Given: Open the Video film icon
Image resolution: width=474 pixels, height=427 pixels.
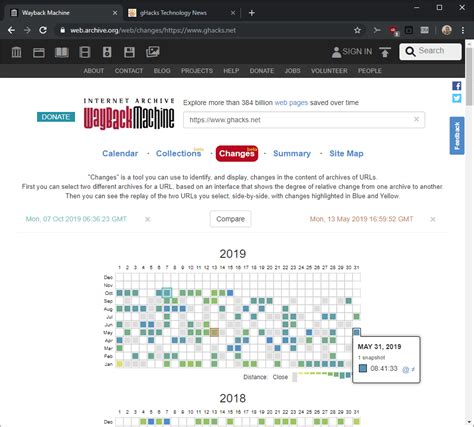Looking at the screenshot, I should click(x=85, y=52).
